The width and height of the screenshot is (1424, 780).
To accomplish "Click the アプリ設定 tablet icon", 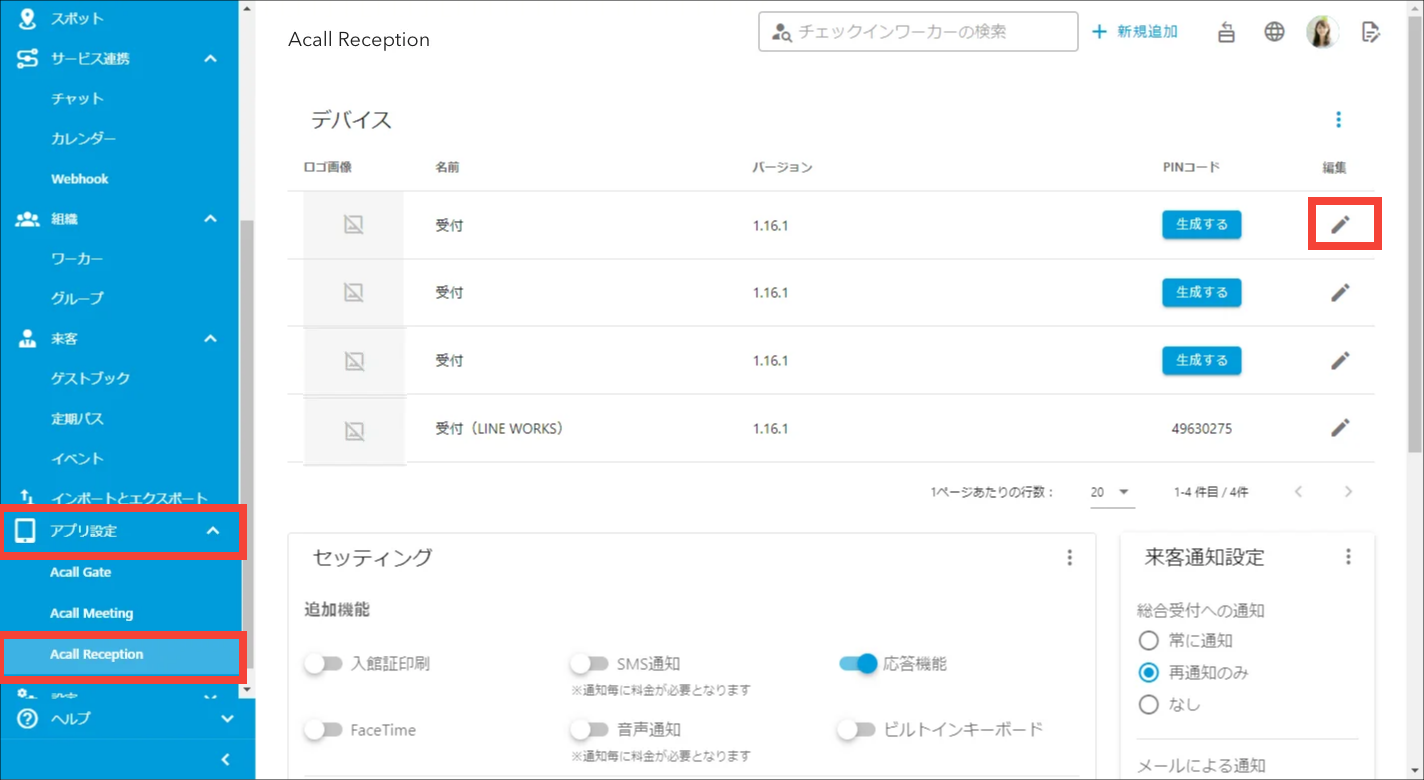I will tap(26, 531).
